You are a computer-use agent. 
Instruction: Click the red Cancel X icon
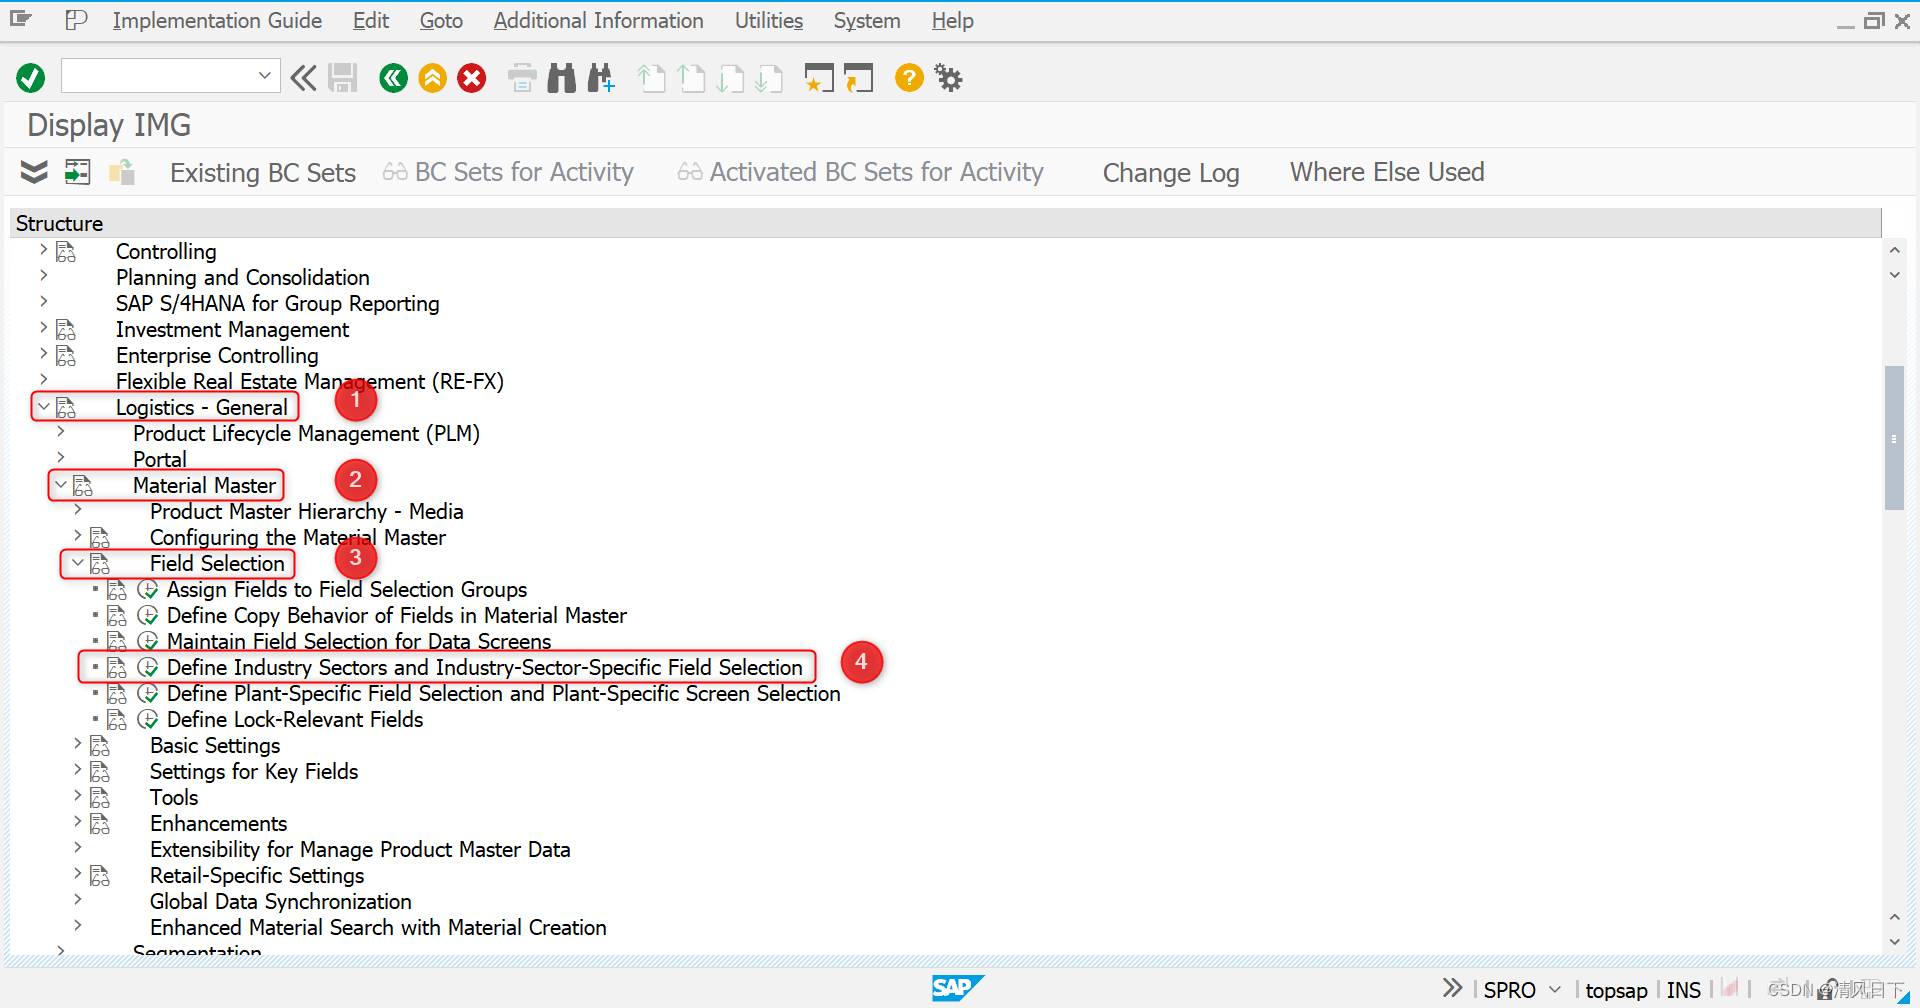click(472, 77)
